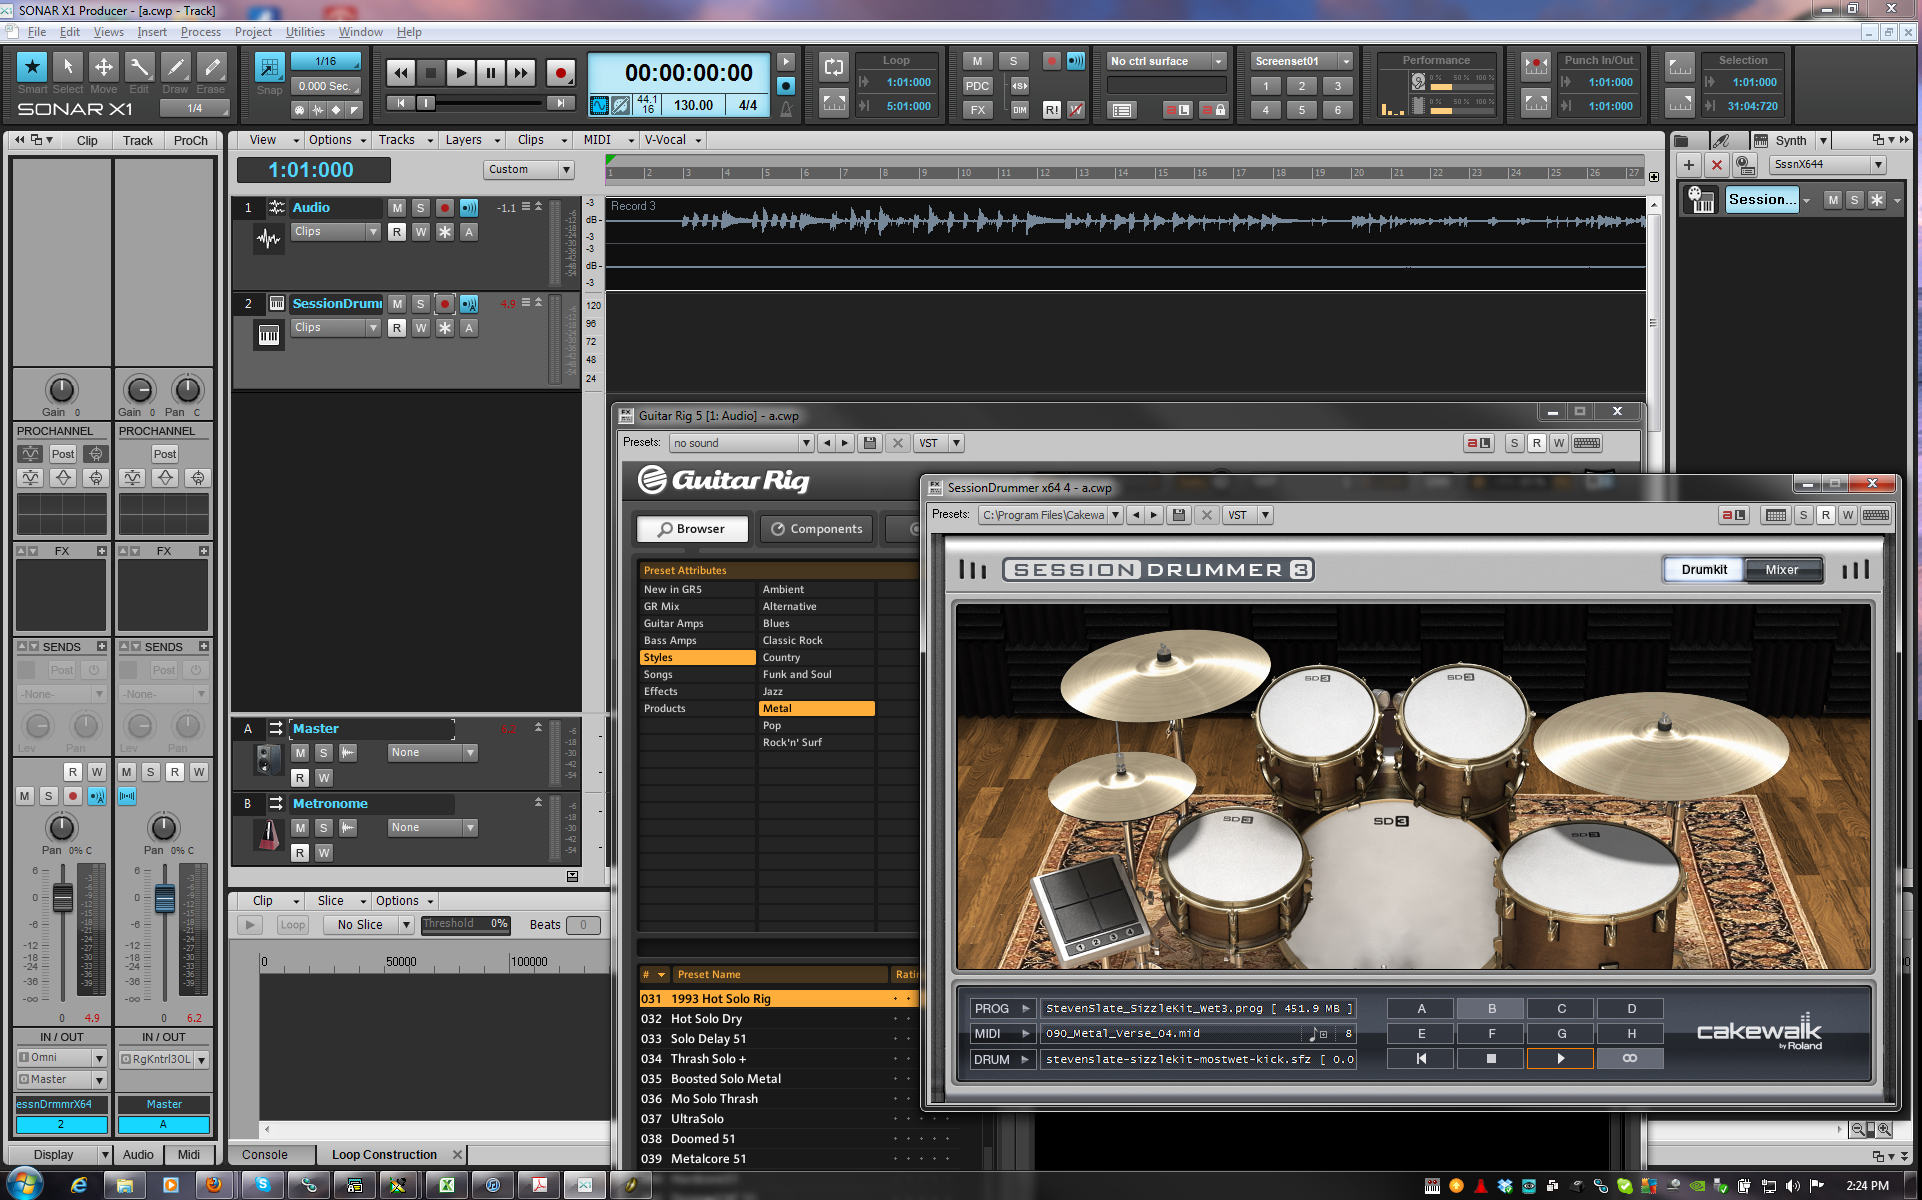Start playback in SONAR transport
1922x1200 pixels.
pyautogui.click(x=460, y=72)
